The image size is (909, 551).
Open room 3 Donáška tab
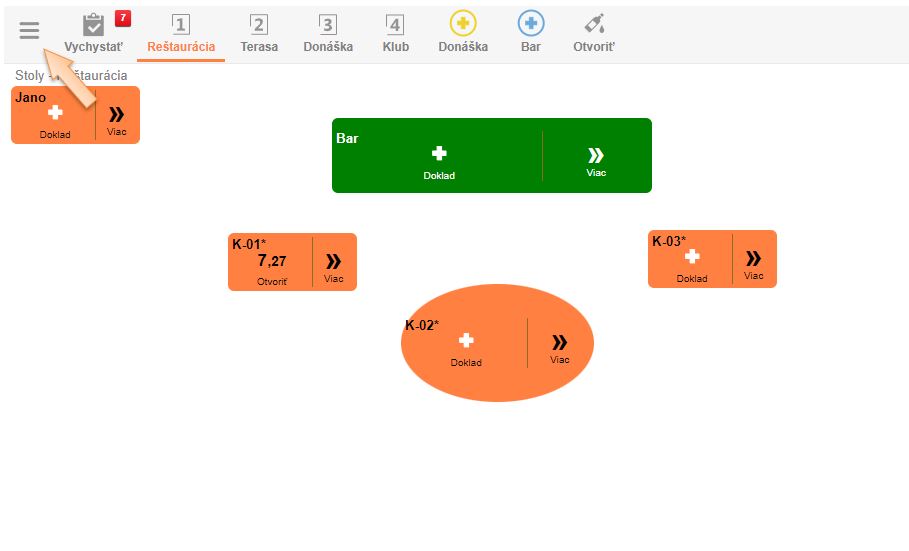(328, 33)
